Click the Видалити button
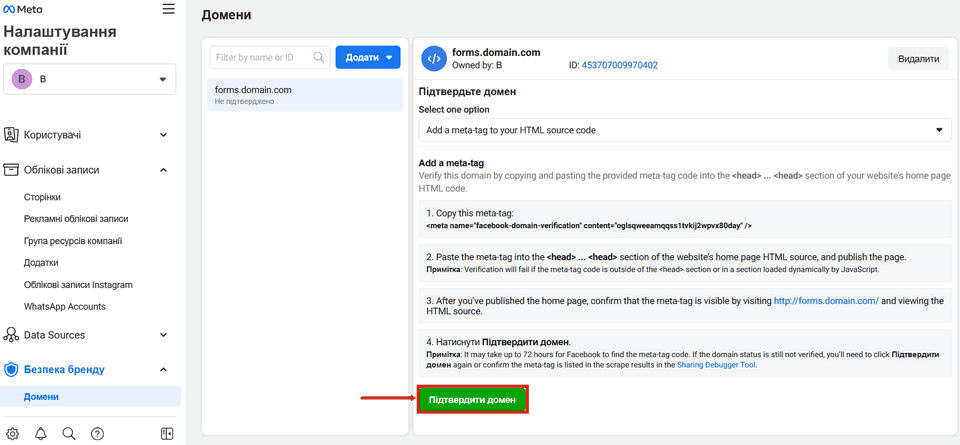This screenshot has width=960, height=445. coord(918,59)
